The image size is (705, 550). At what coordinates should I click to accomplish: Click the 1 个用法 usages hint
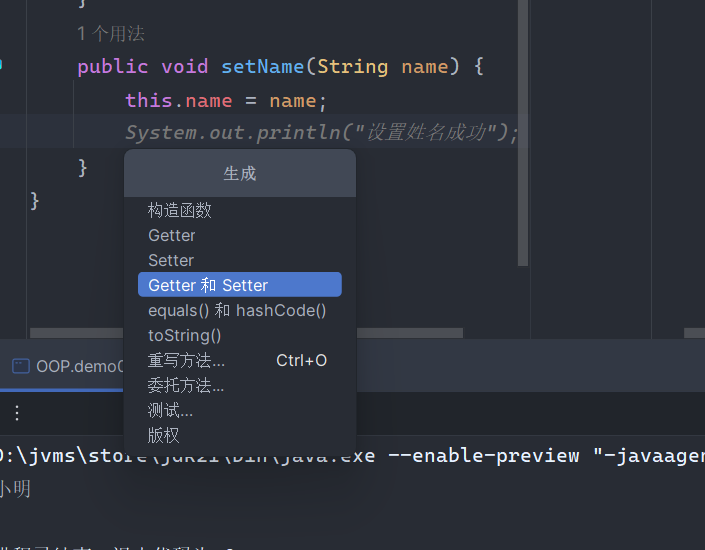(111, 34)
